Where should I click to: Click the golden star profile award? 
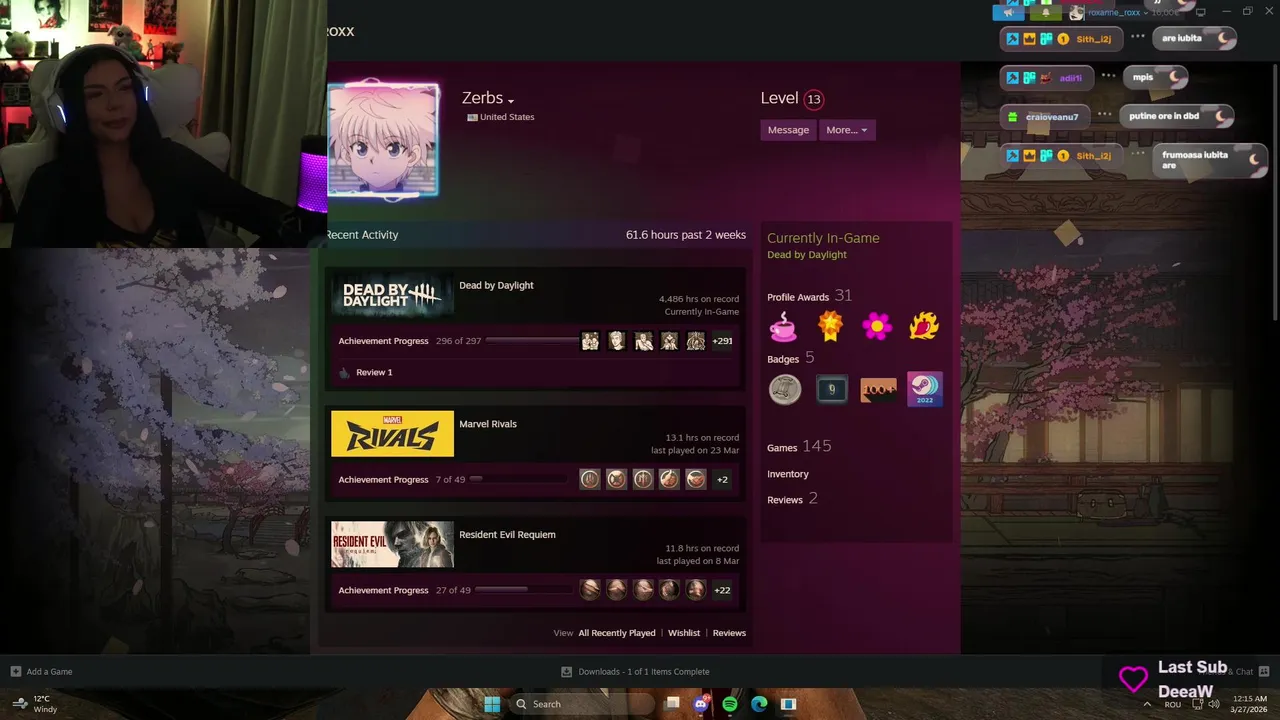tap(830, 326)
